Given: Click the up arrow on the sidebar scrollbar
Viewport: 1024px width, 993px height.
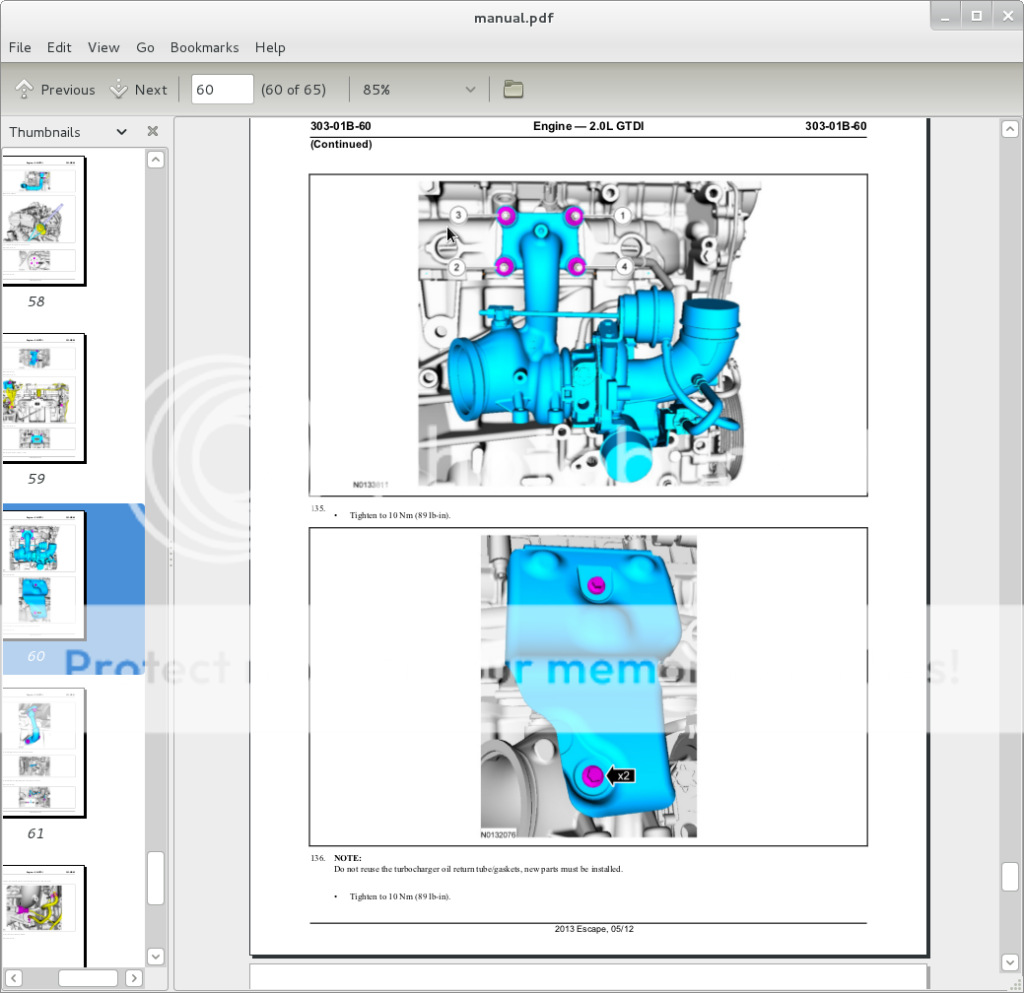Looking at the screenshot, I should [x=155, y=158].
